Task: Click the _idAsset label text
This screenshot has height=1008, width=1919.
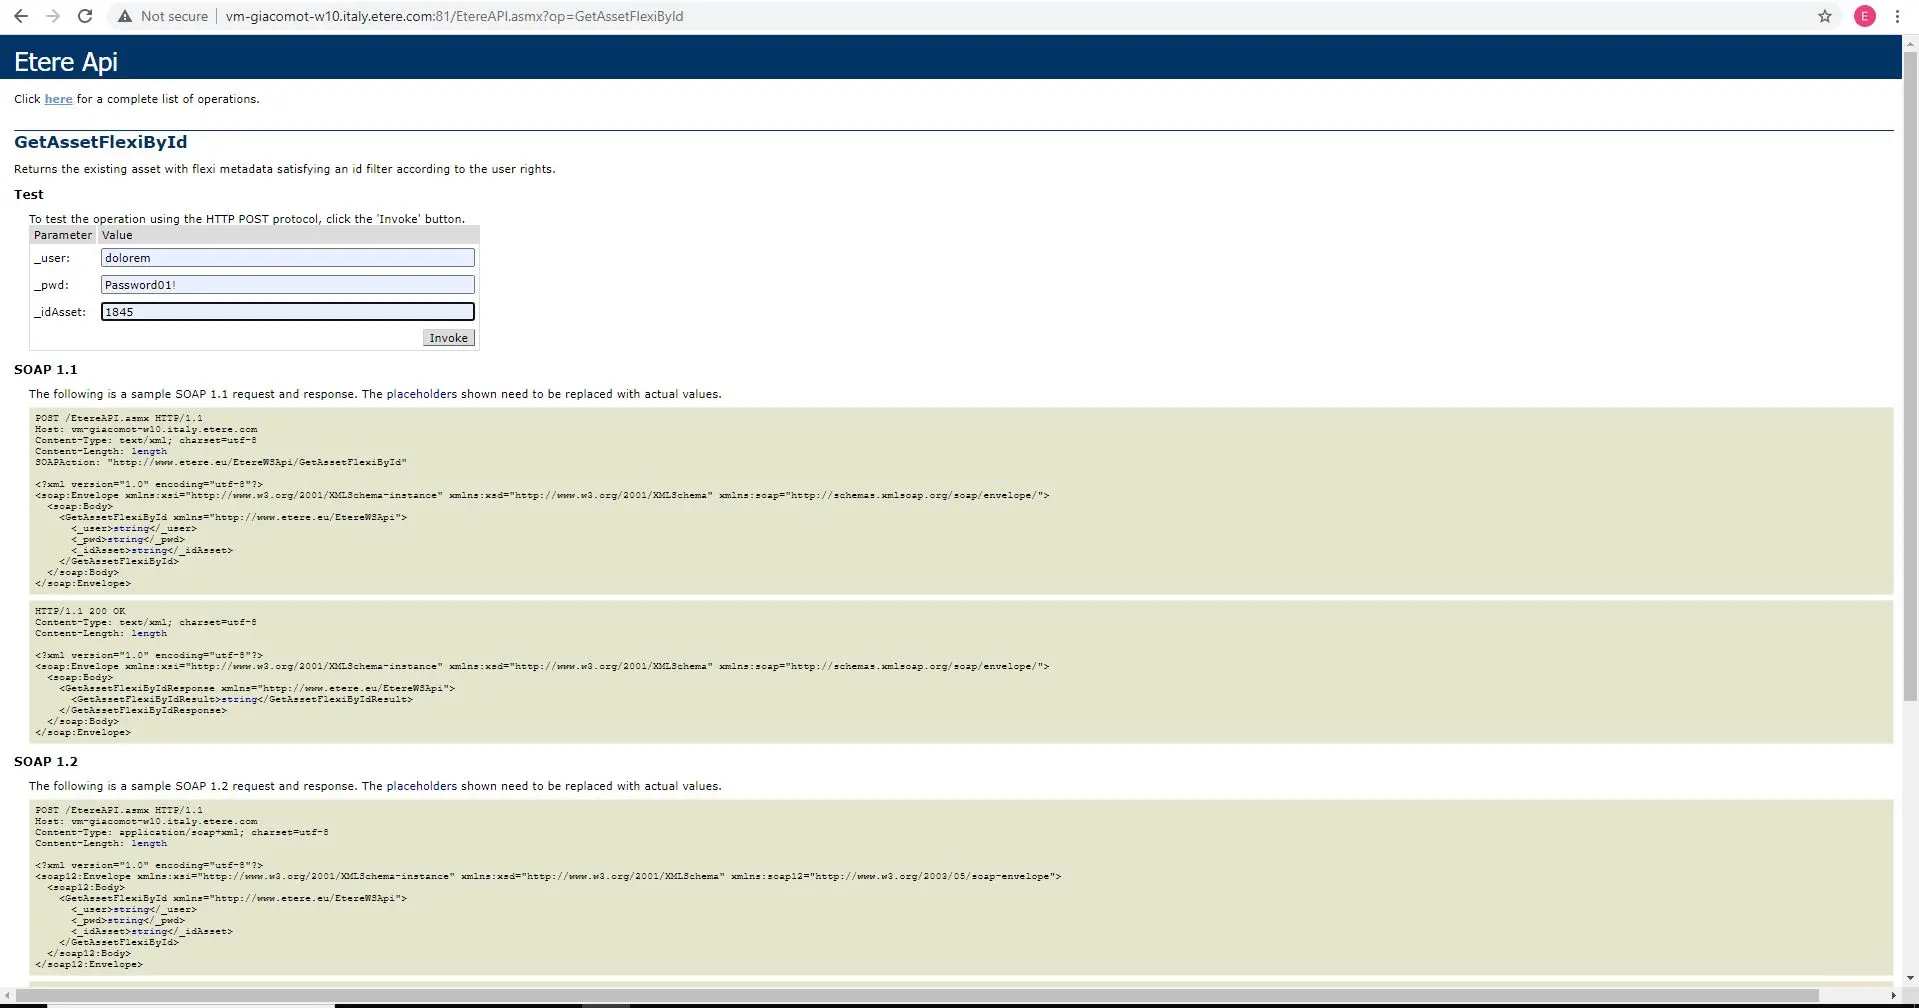Action: [60, 312]
